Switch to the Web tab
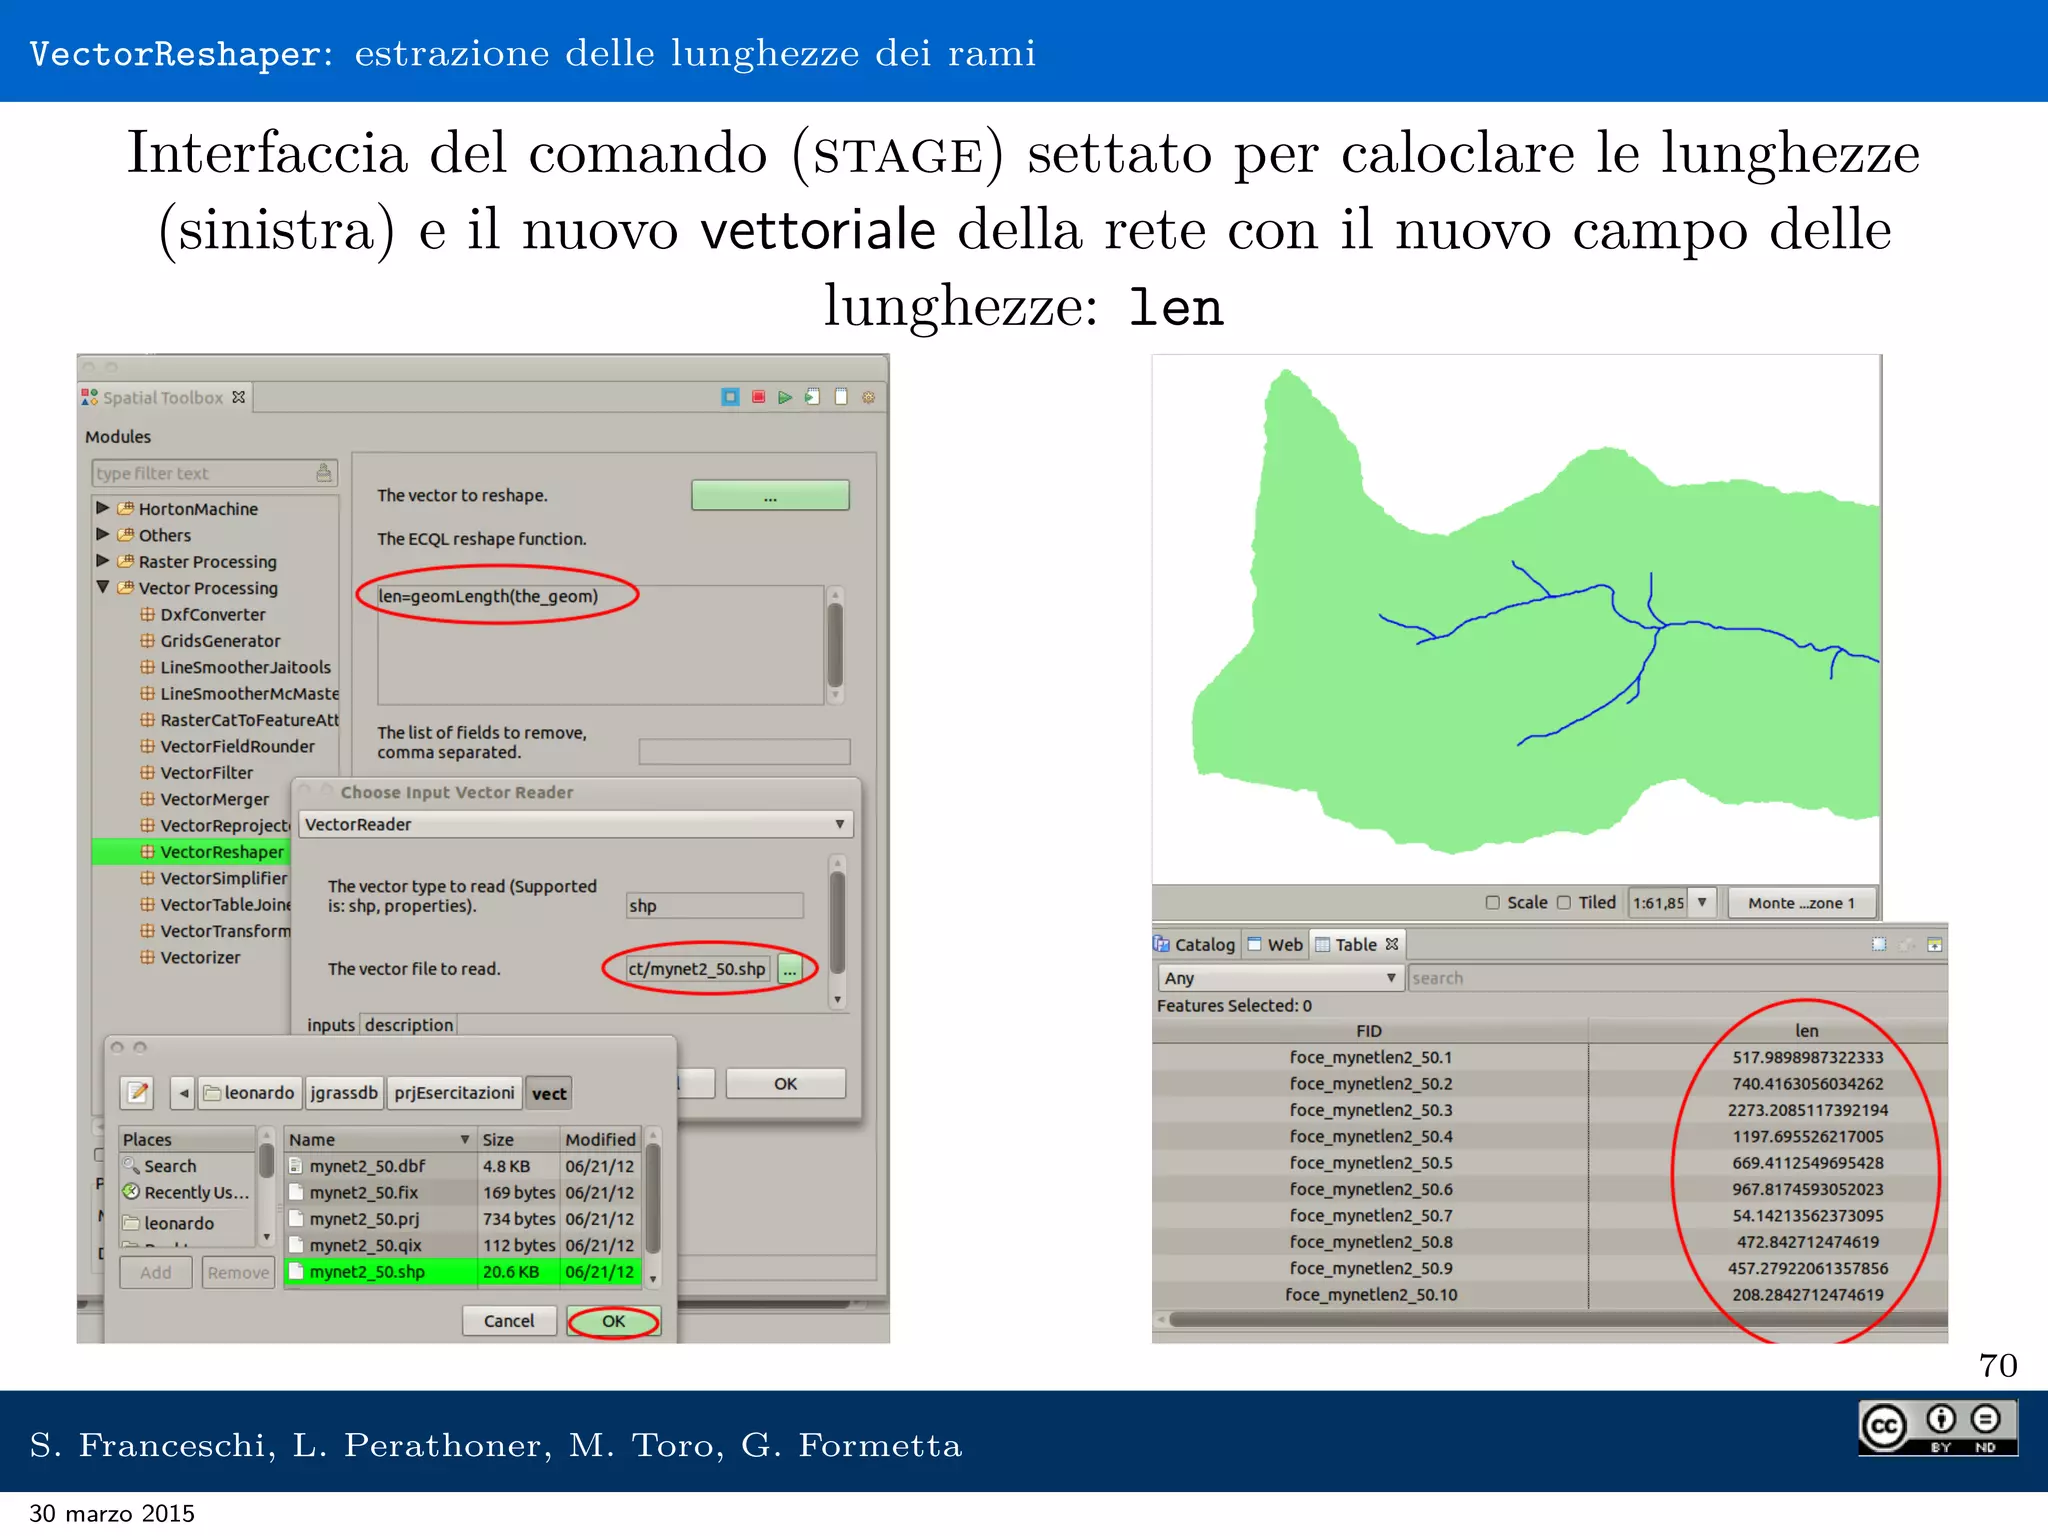Viewport: 2048px width, 1536px height. tap(1275, 944)
